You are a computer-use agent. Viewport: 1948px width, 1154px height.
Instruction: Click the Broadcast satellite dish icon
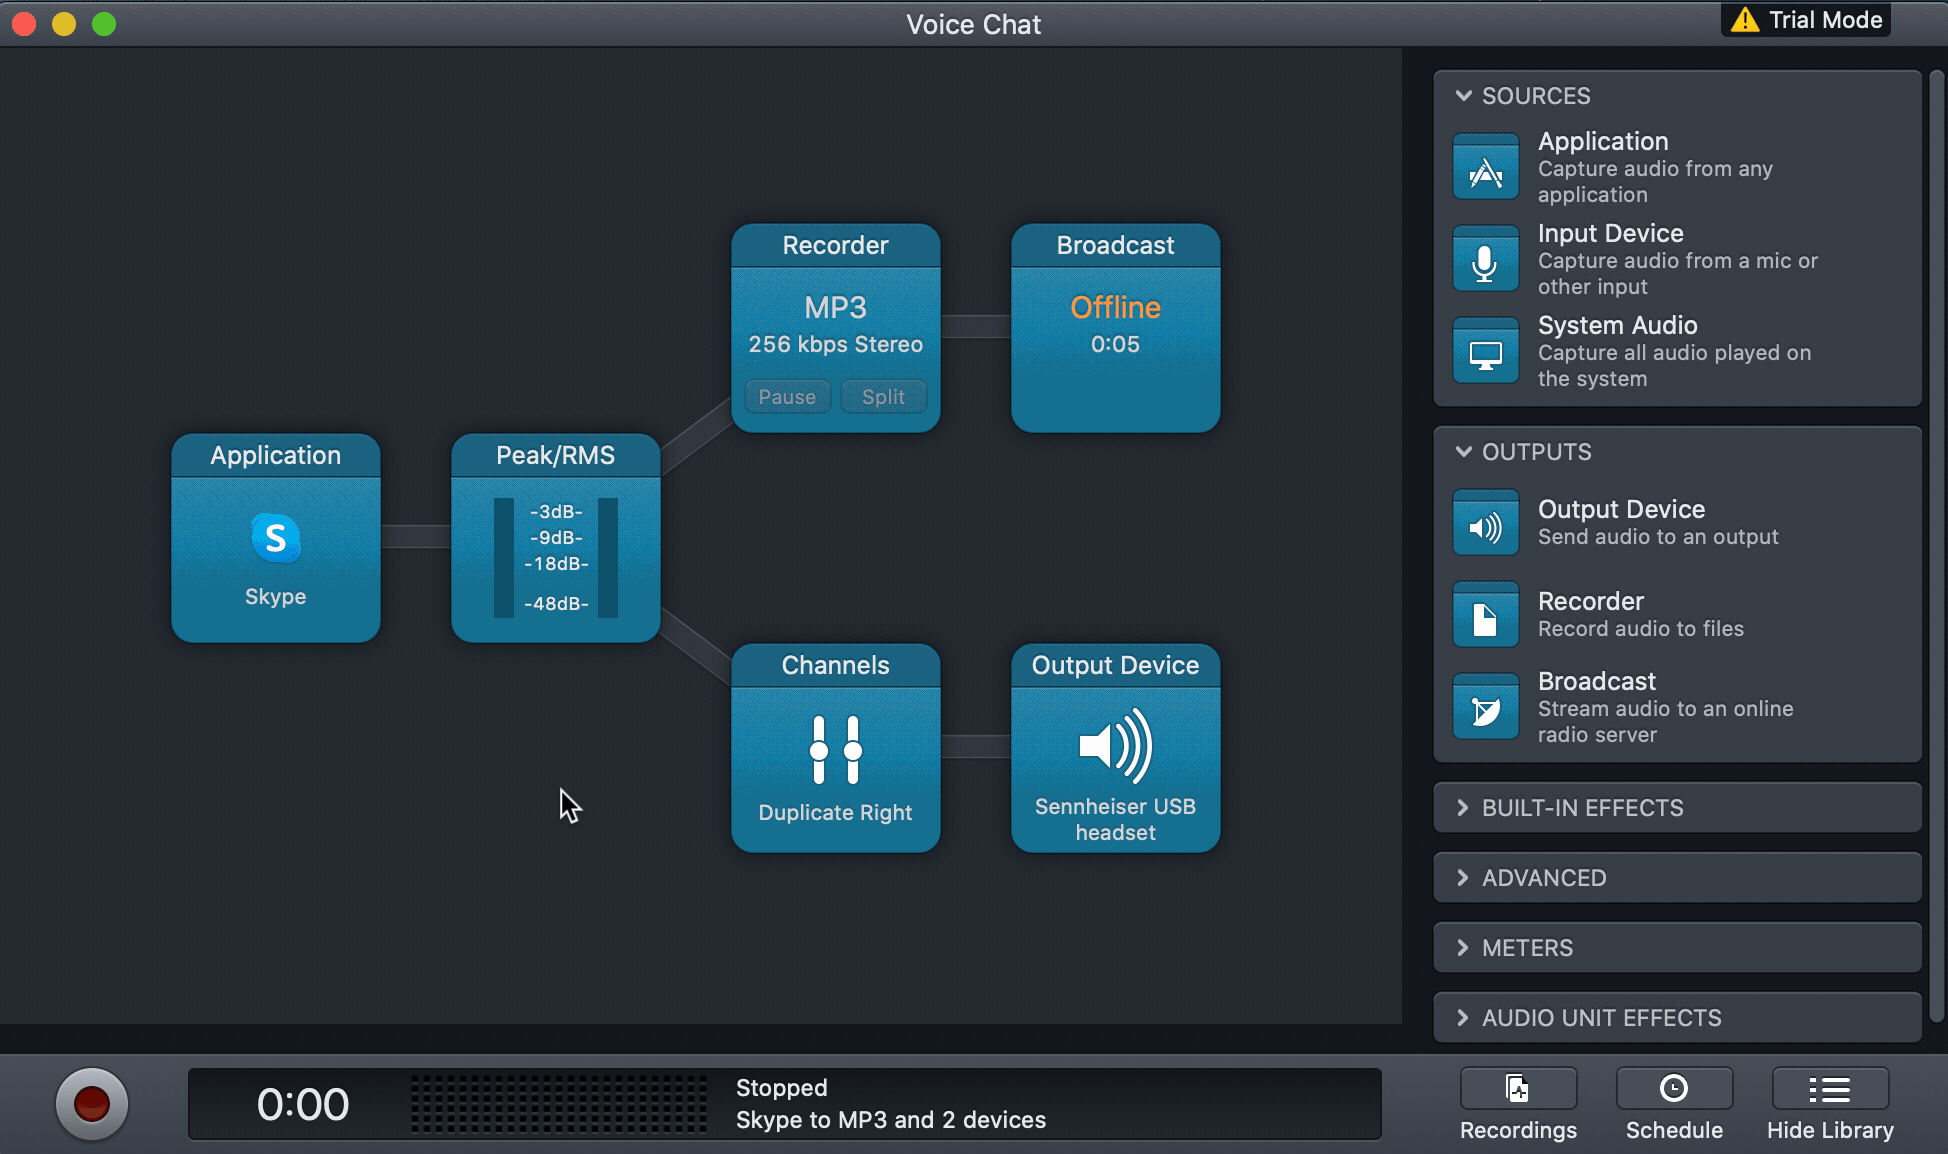(x=1485, y=707)
